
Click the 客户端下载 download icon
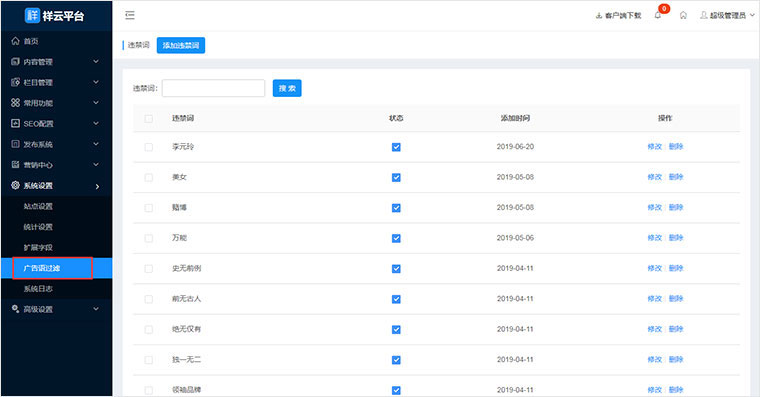point(599,16)
